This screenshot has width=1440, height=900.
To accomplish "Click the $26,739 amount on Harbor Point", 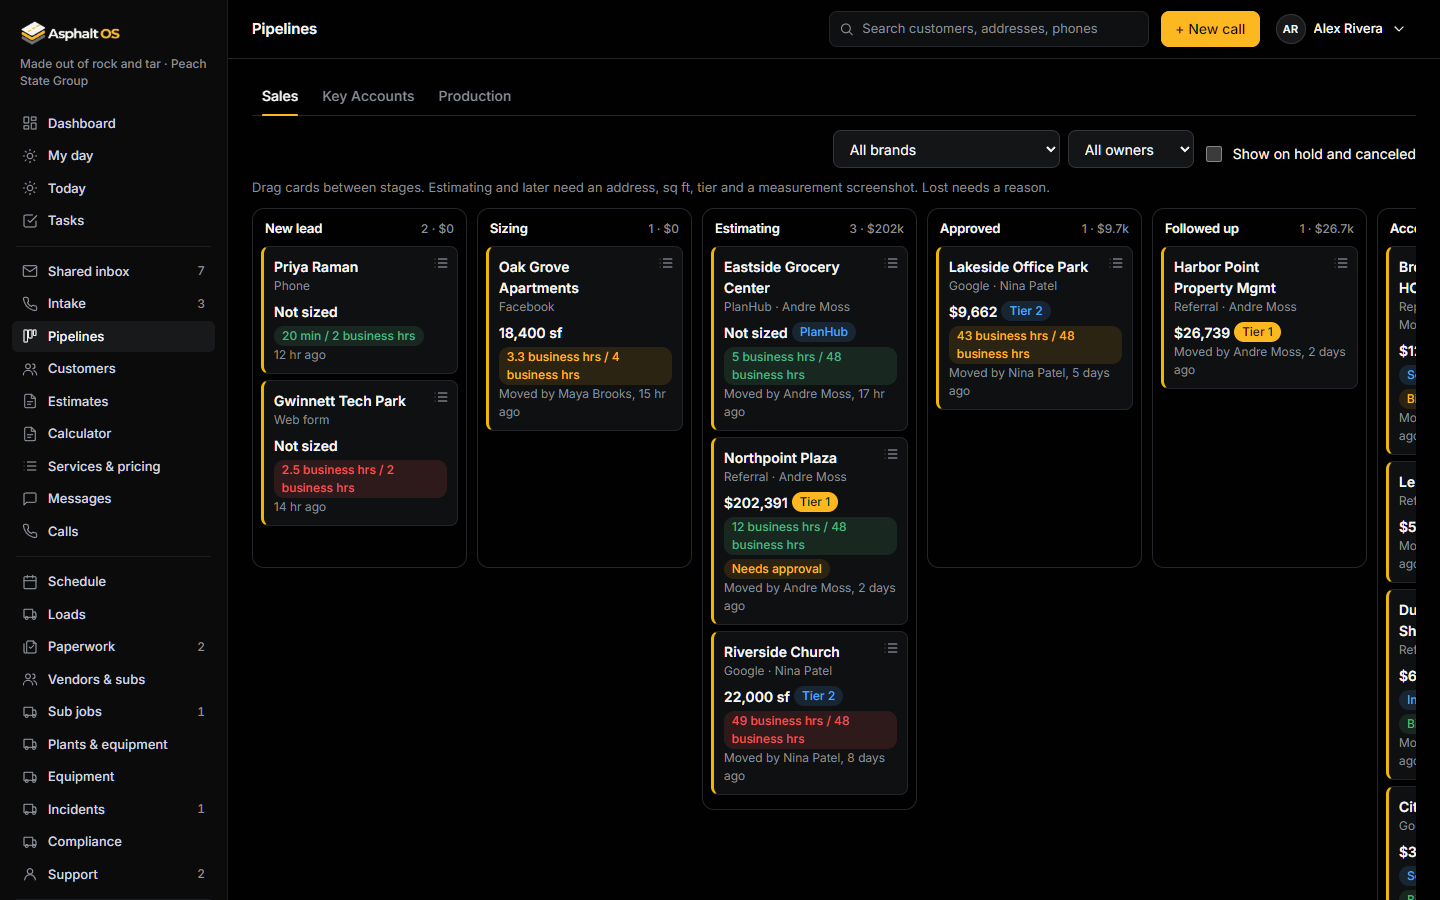I will pos(1202,332).
